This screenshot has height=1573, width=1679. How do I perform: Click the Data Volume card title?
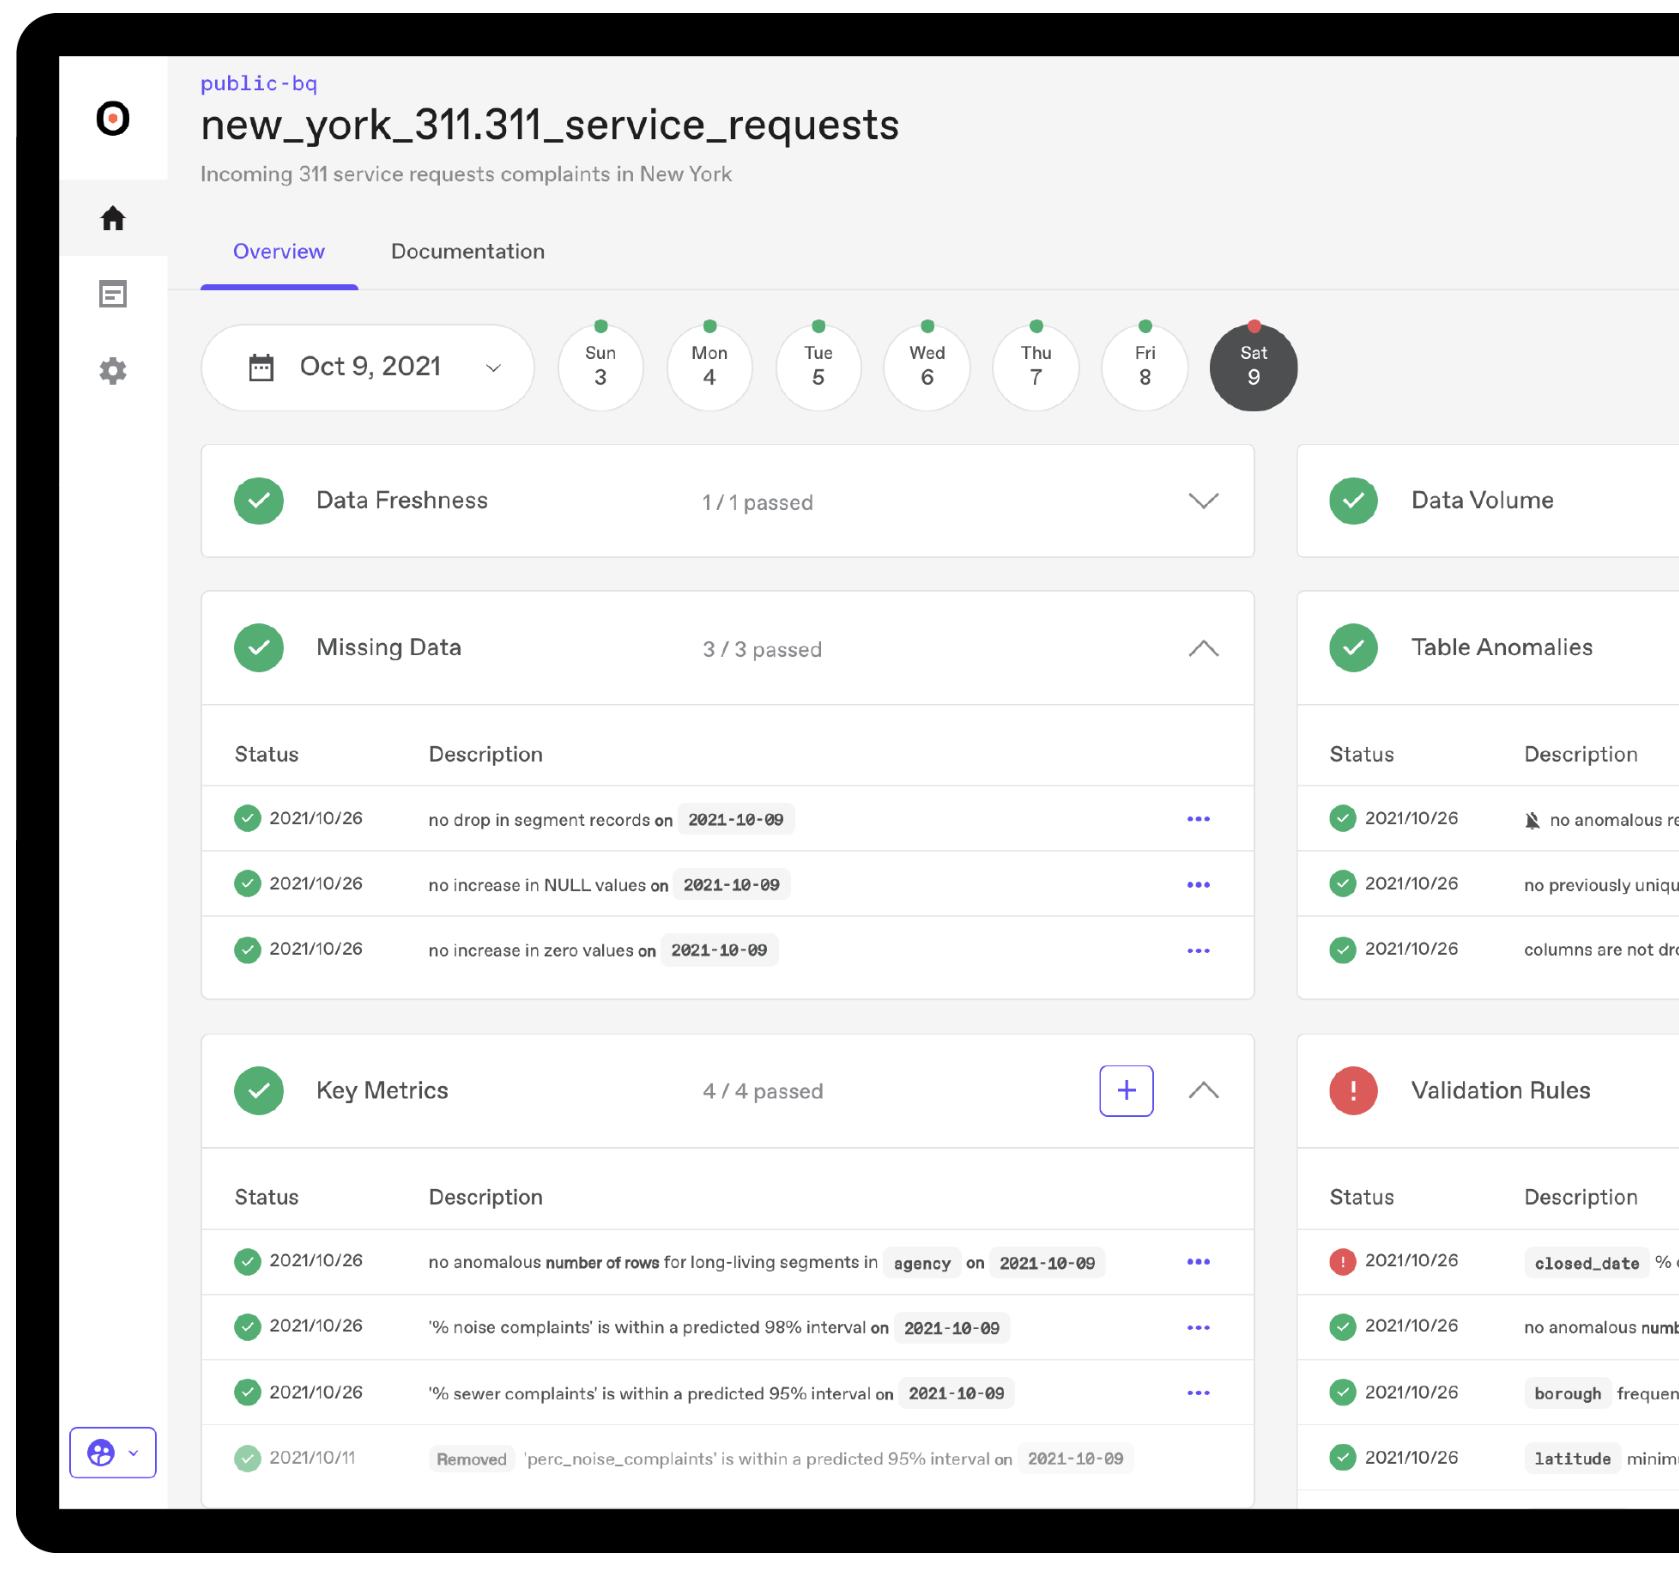point(1482,501)
